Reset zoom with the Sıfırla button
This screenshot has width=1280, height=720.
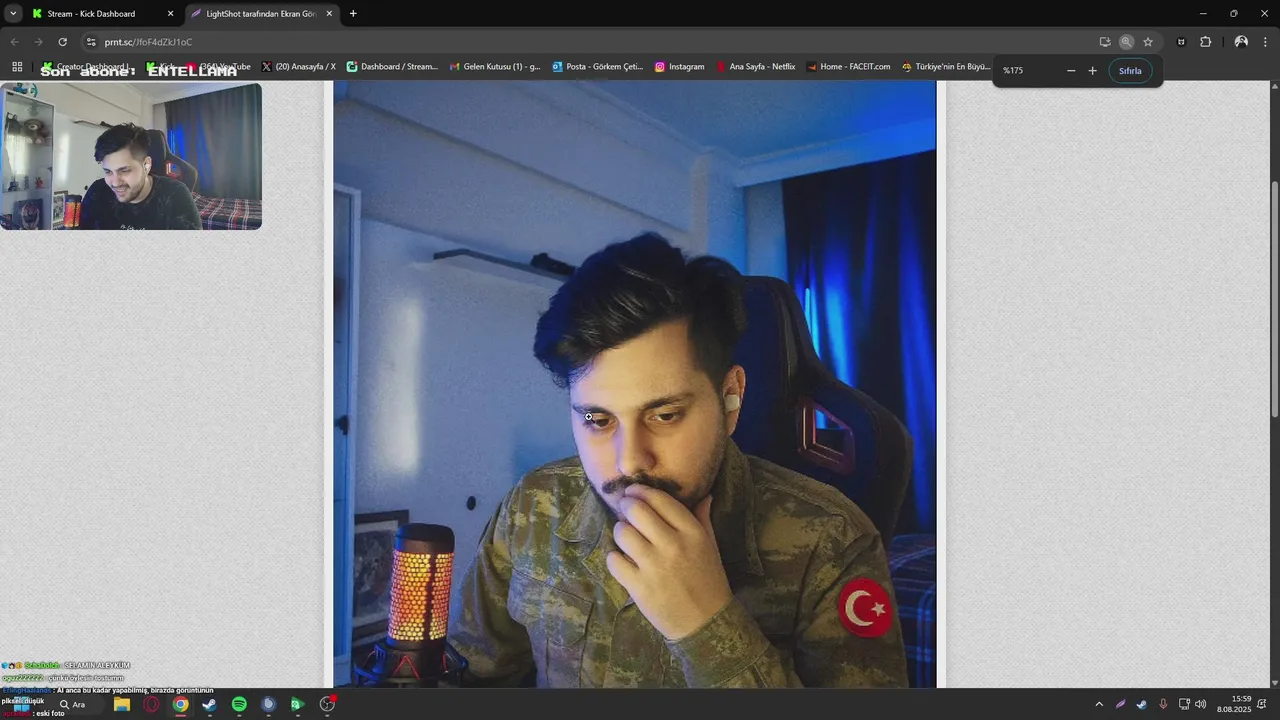point(1130,71)
